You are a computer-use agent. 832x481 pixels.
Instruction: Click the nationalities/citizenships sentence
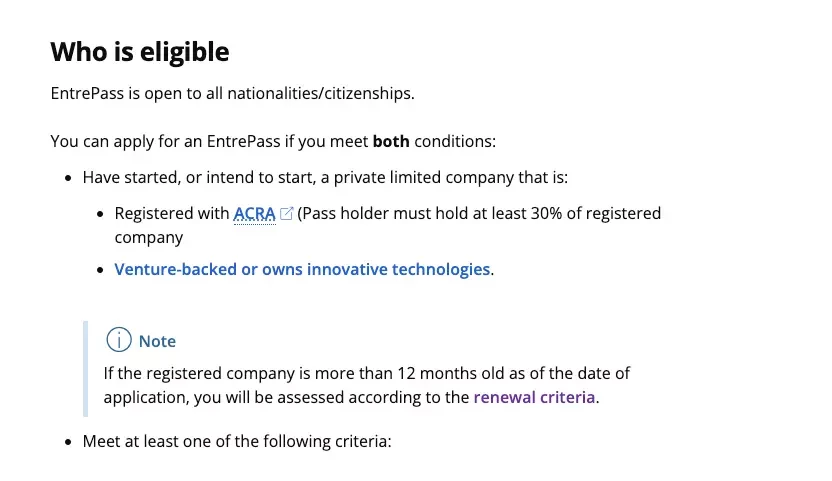pyautogui.click(x=232, y=93)
